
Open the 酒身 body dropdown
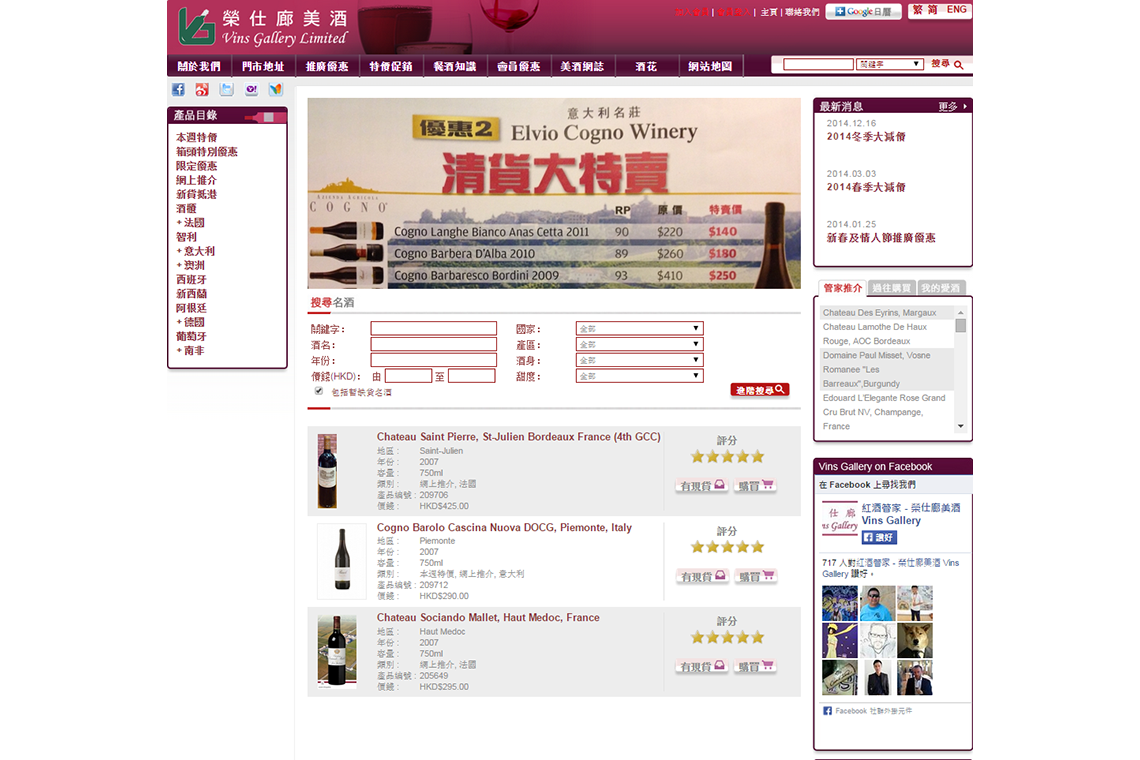[639, 360]
